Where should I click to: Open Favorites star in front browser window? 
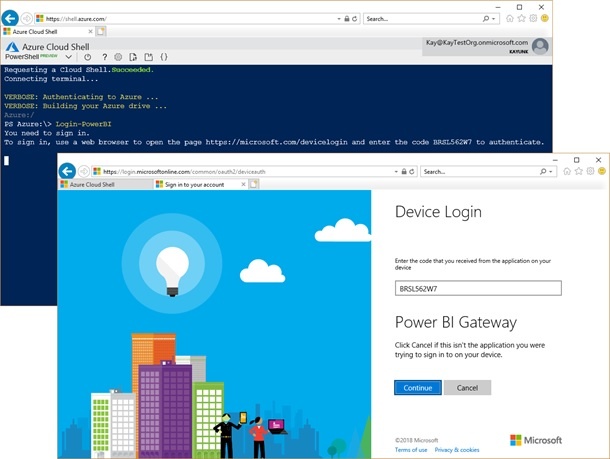[579, 171]
